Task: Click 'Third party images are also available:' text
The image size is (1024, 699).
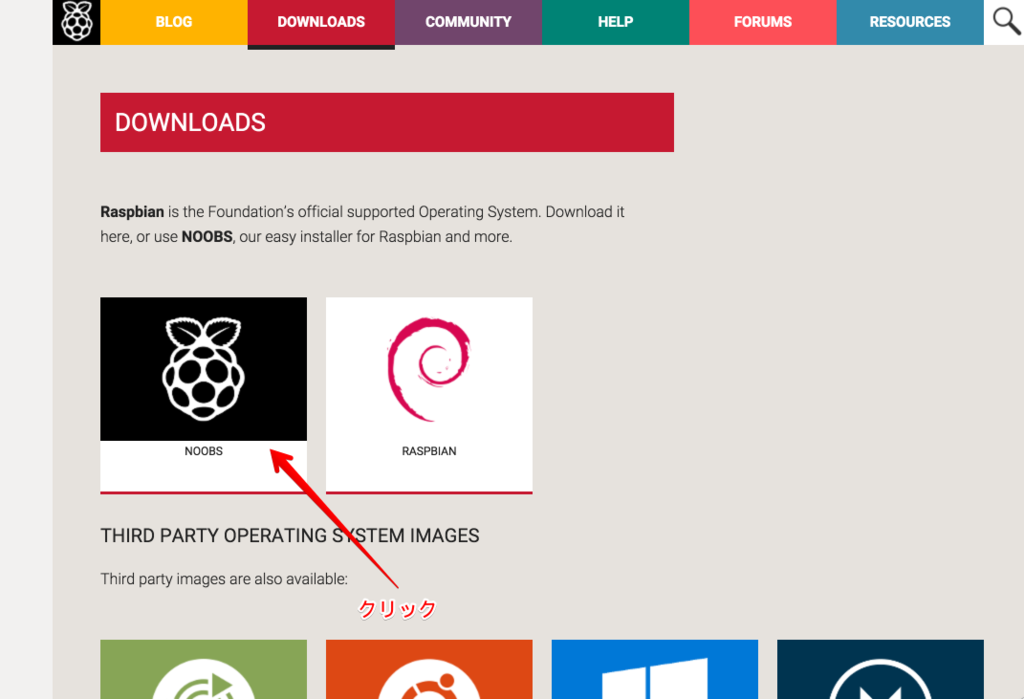Action: click(x=224, y=579)
